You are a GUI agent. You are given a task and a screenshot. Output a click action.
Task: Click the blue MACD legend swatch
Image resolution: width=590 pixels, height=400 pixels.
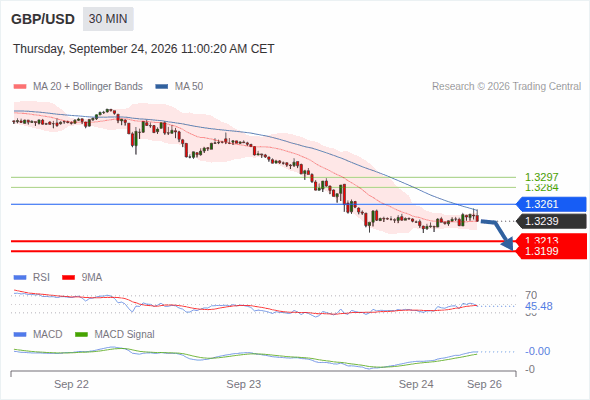(x=20, y=334)
